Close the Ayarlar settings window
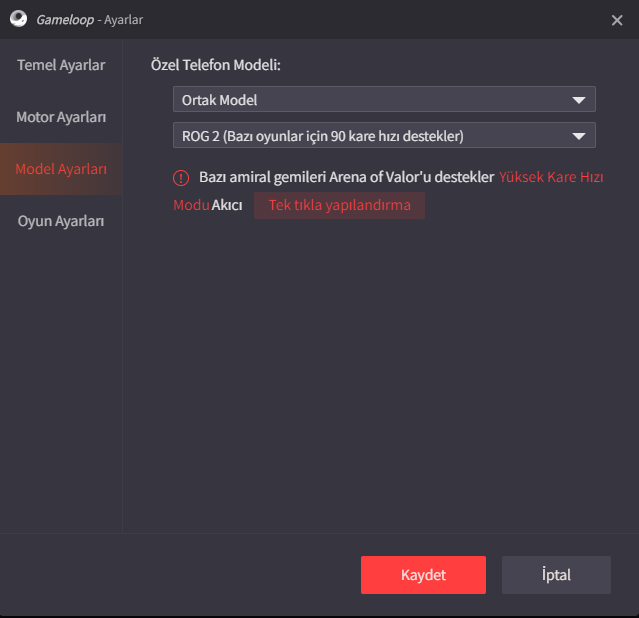The image size is (639, 618). [x=617, y=20]
